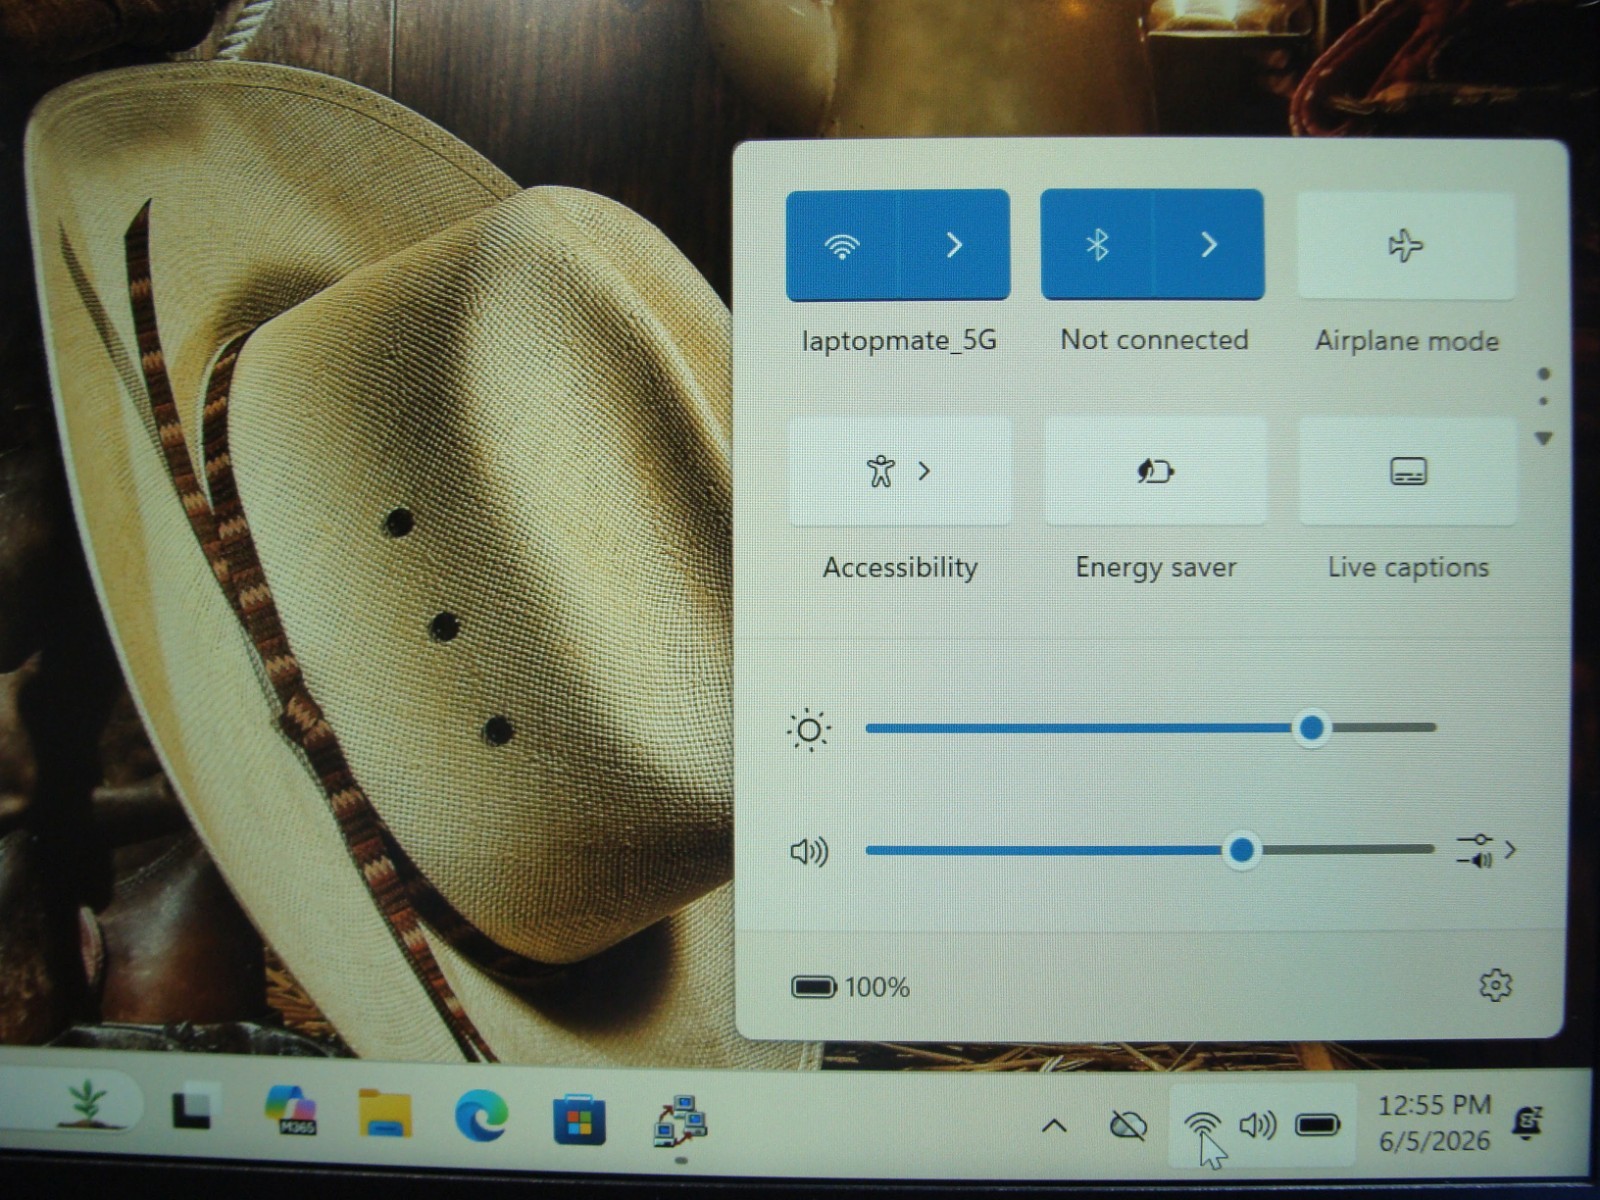Open File Explorer from taskbar

pyautogui.click(x=385, y=1115)
